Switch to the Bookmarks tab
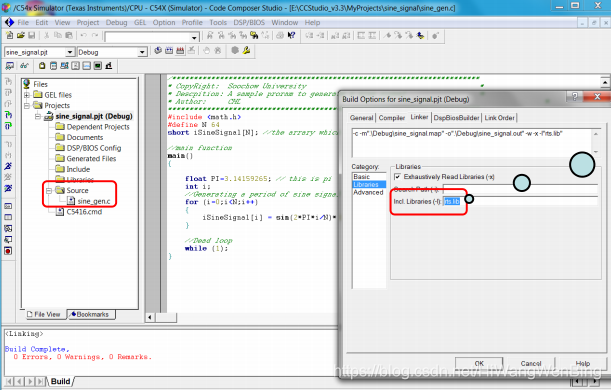The height and width of the screenshot is (390, 611). (x=90, y=314)
